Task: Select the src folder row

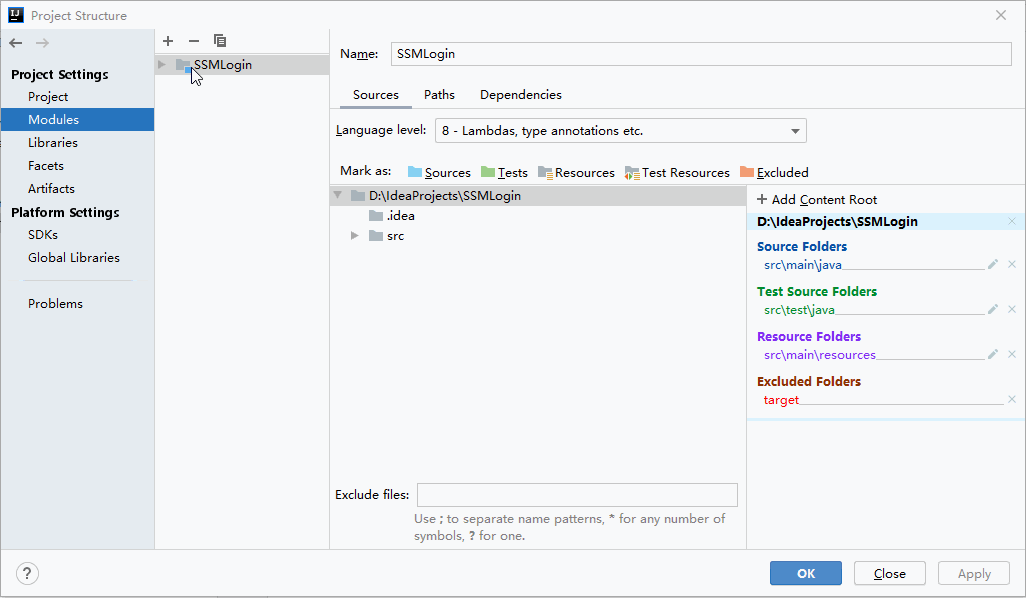Action: click(x=538, y=236)
